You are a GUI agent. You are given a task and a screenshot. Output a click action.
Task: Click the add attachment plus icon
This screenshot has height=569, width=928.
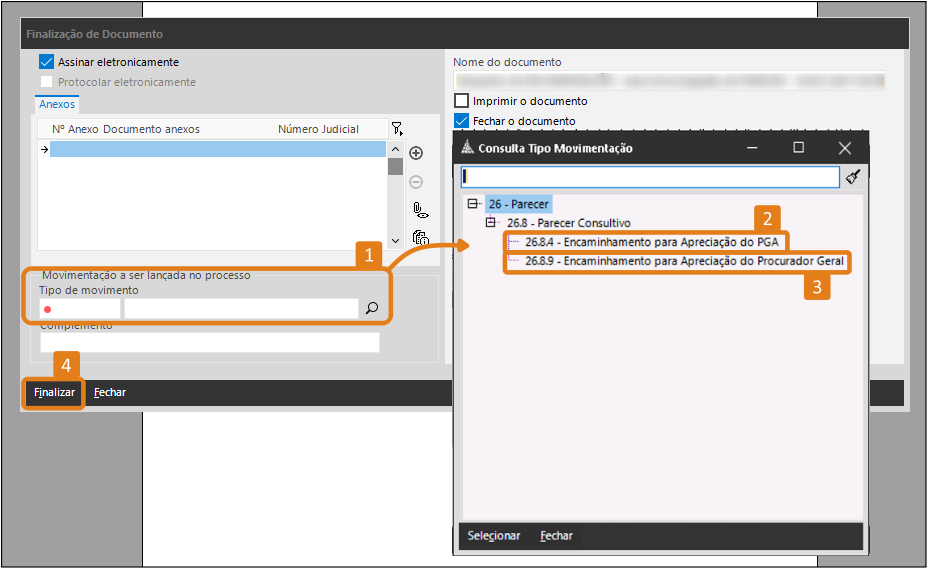click(416, 153)
